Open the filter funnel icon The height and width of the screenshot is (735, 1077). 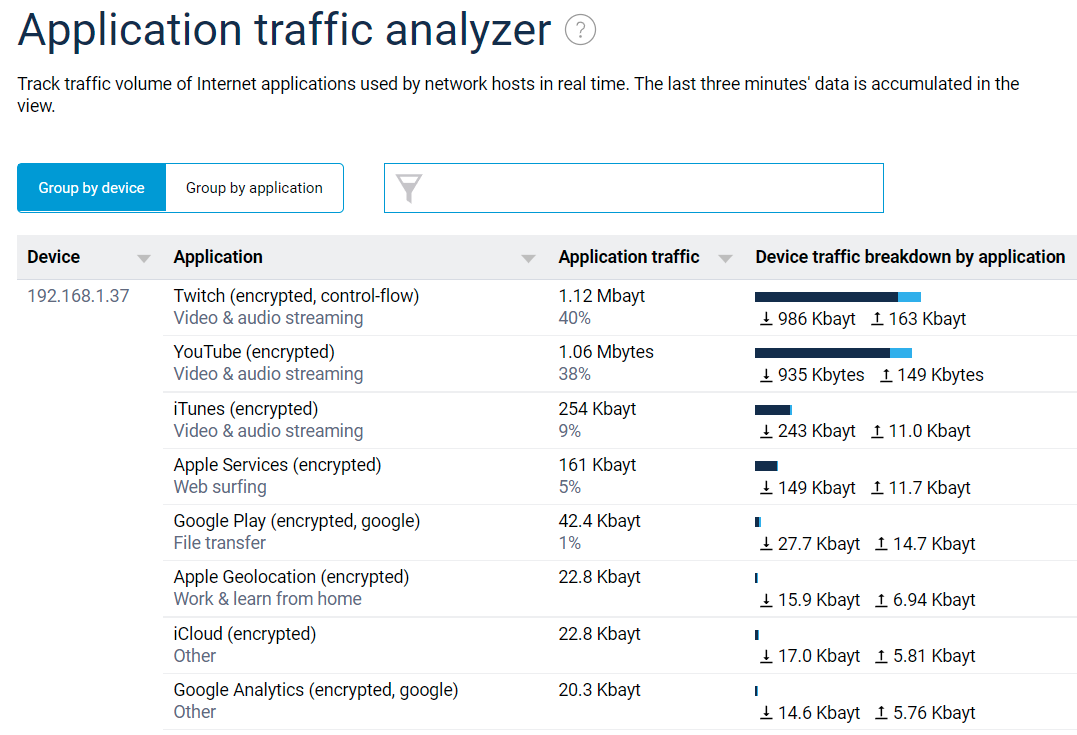click(x=410, y=187)
